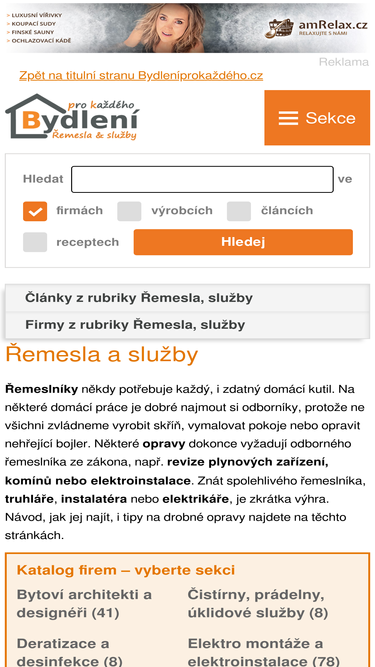
Task: Enable the výrobcích checkbox
Action: coord(129,211)
